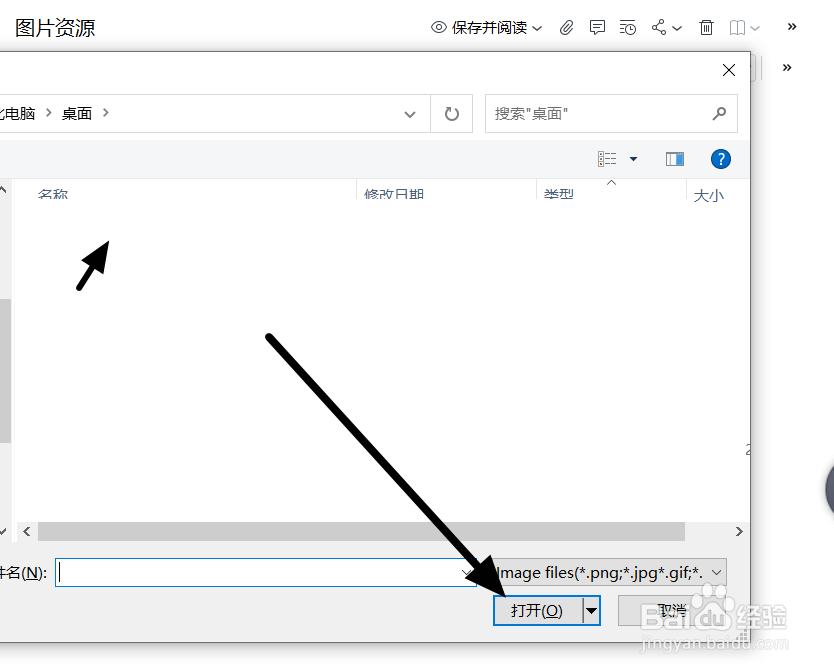Open the address bar history dropdown
Viewport: 834px width, 672px height.
coord(410,114)
